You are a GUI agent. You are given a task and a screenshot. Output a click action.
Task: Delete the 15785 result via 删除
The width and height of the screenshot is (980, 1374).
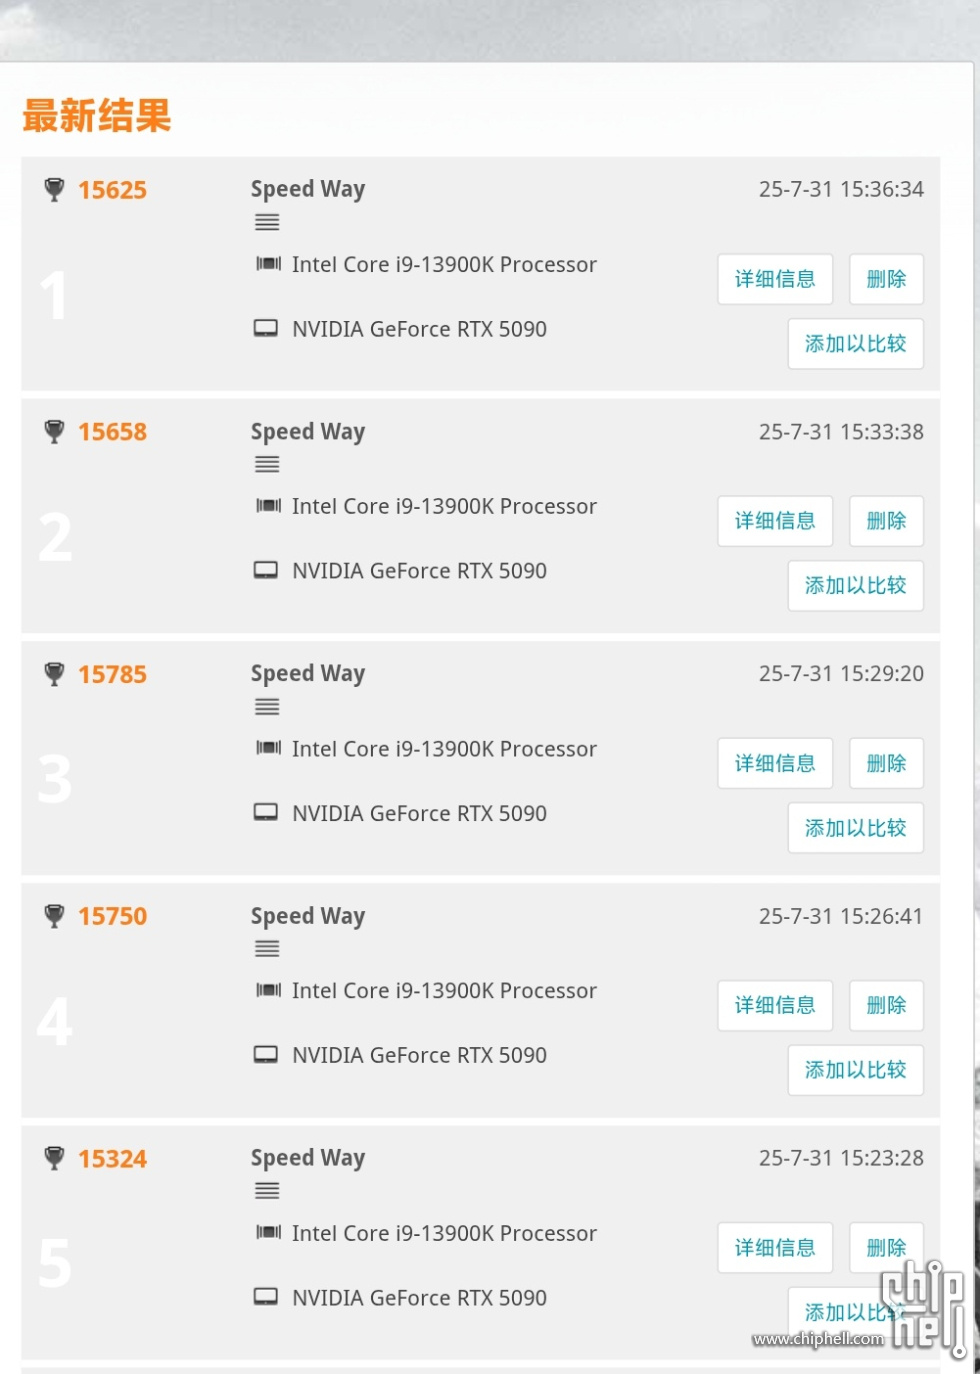(x=886, y=763)
